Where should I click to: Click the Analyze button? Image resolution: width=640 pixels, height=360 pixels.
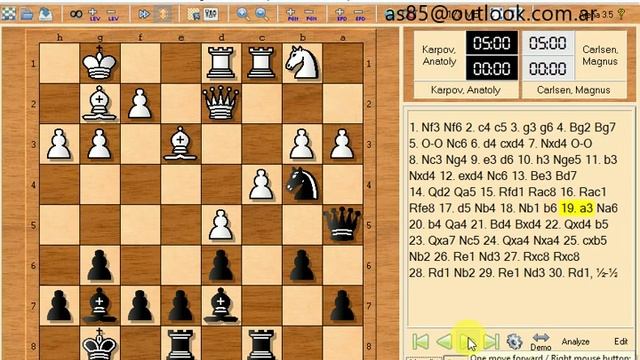pos(576,342)
